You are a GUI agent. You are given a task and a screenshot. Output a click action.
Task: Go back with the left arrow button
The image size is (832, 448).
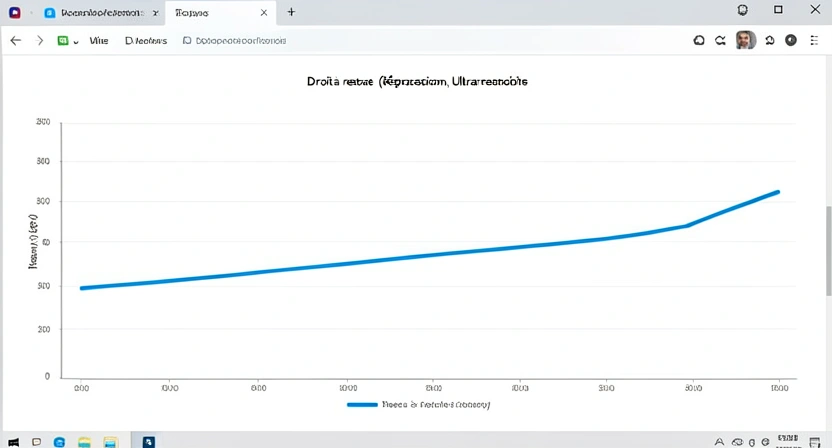coord(15,40)
